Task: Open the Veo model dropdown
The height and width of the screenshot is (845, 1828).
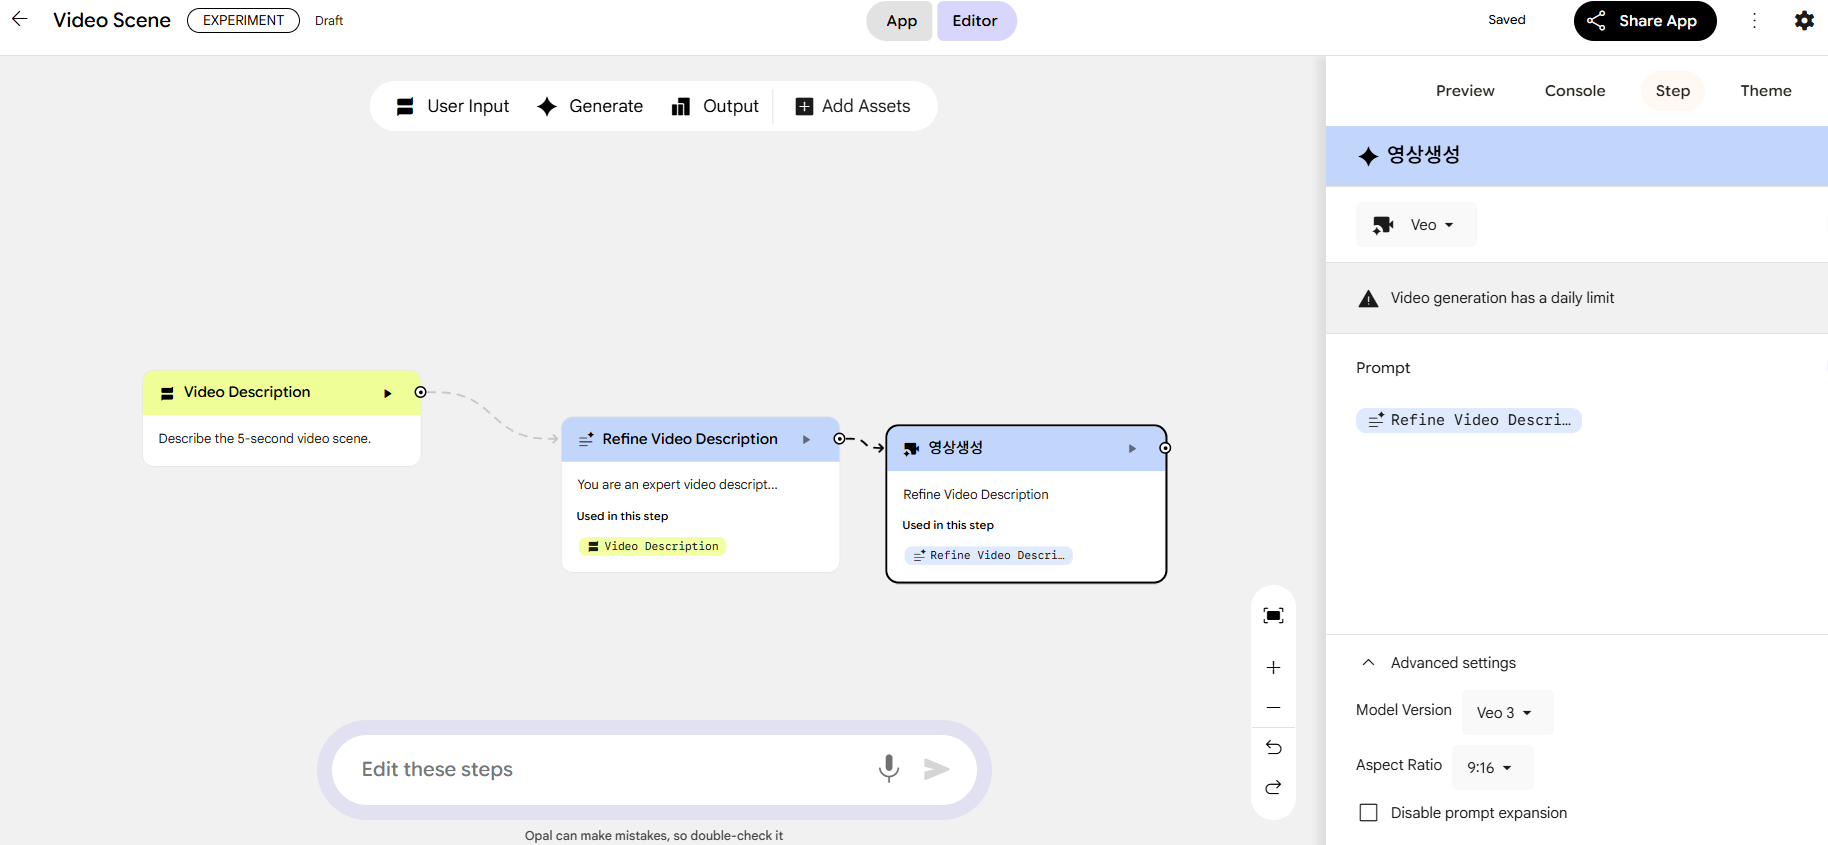Action: coord(1416,225)
